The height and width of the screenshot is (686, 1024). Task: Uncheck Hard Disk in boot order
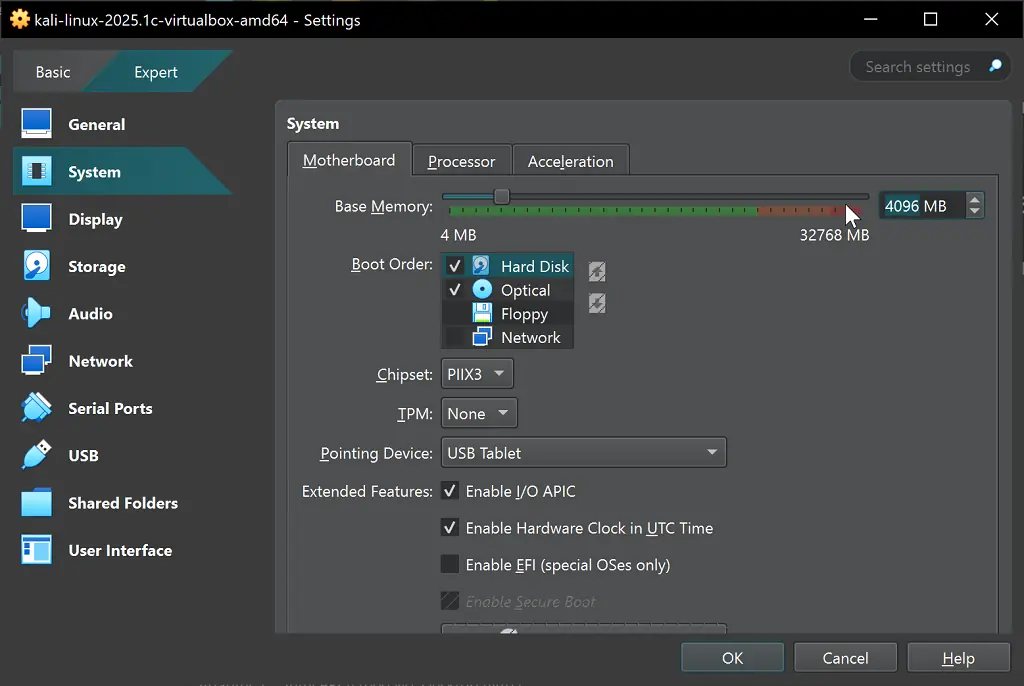455,266
